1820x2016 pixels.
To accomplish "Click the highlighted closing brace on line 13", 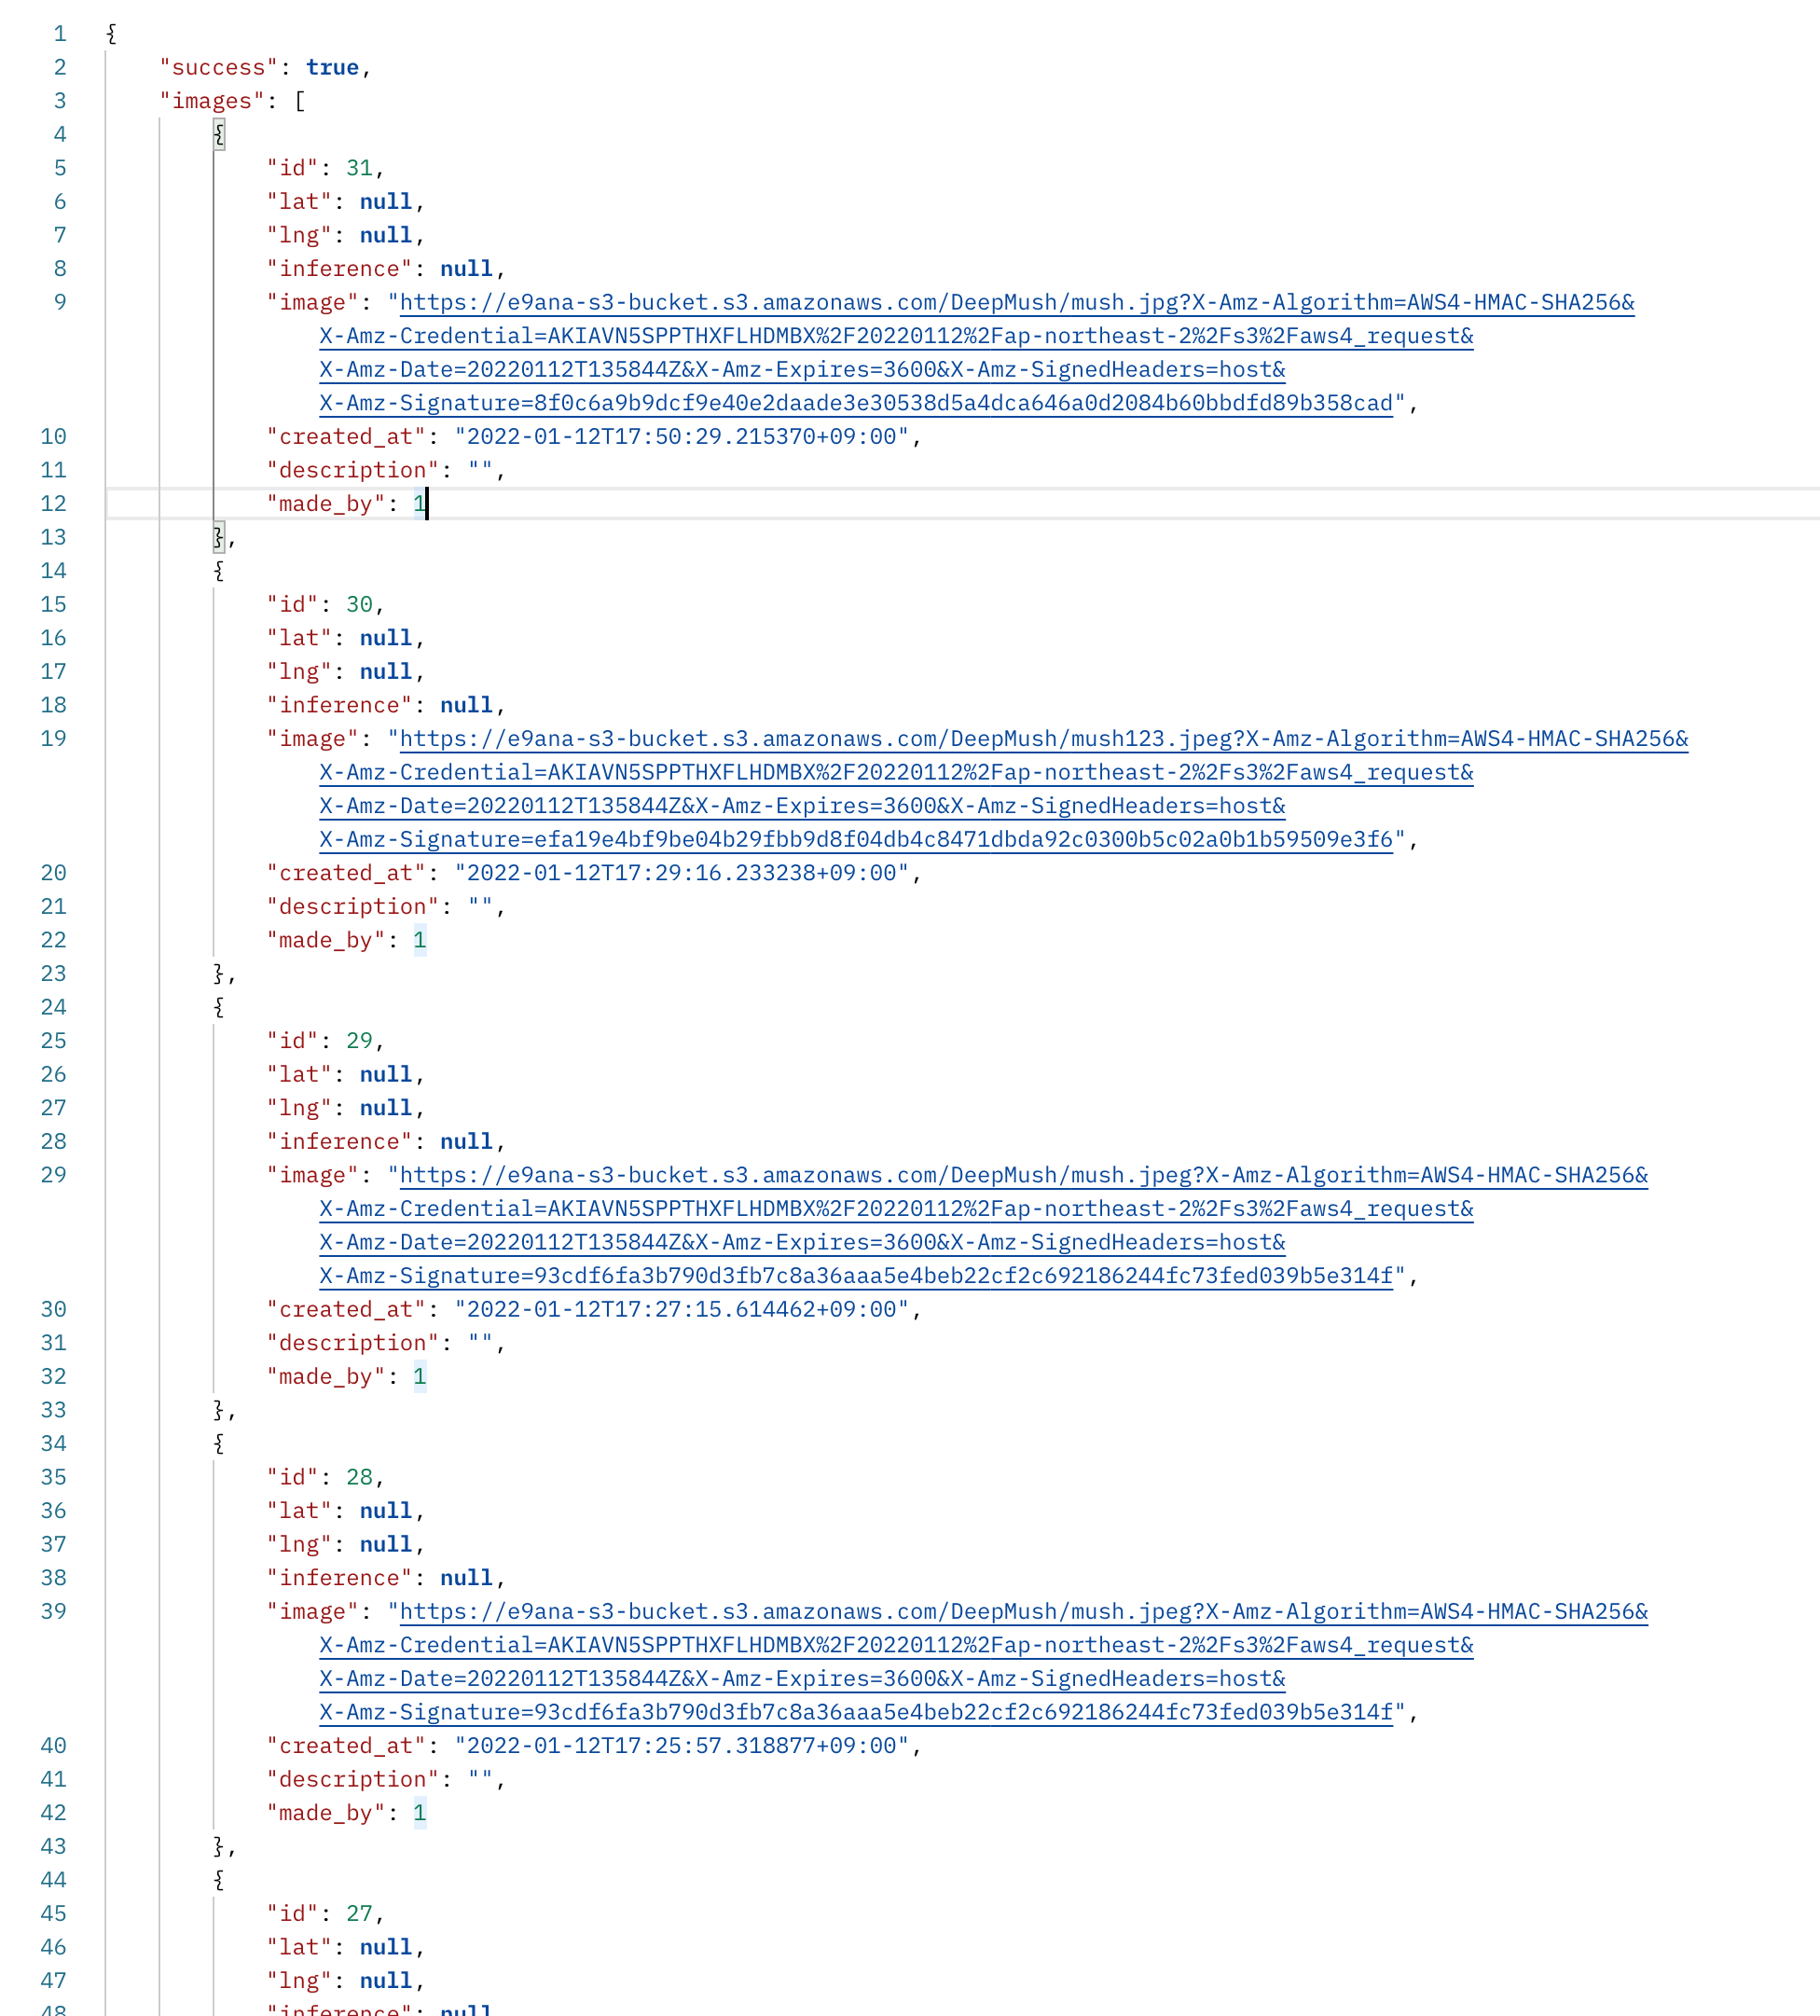I will [x=219, y=537].
